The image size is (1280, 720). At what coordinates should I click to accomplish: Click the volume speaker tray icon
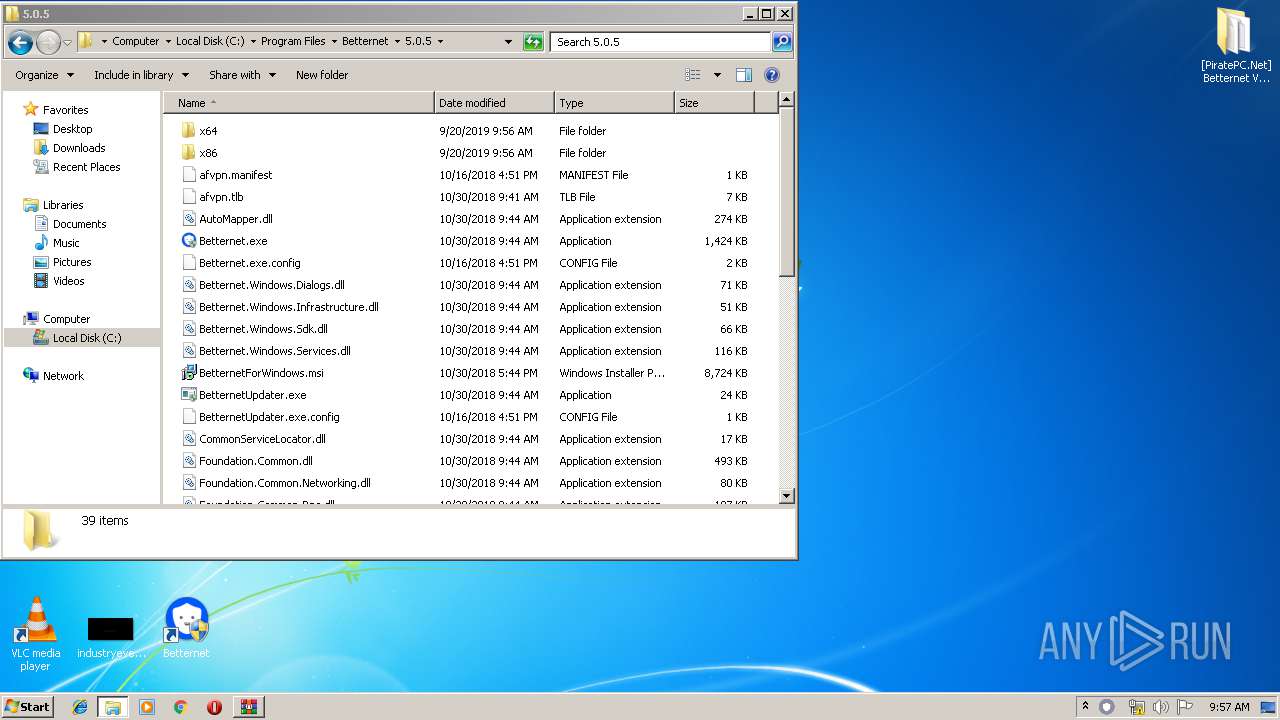coord(1161,707)
